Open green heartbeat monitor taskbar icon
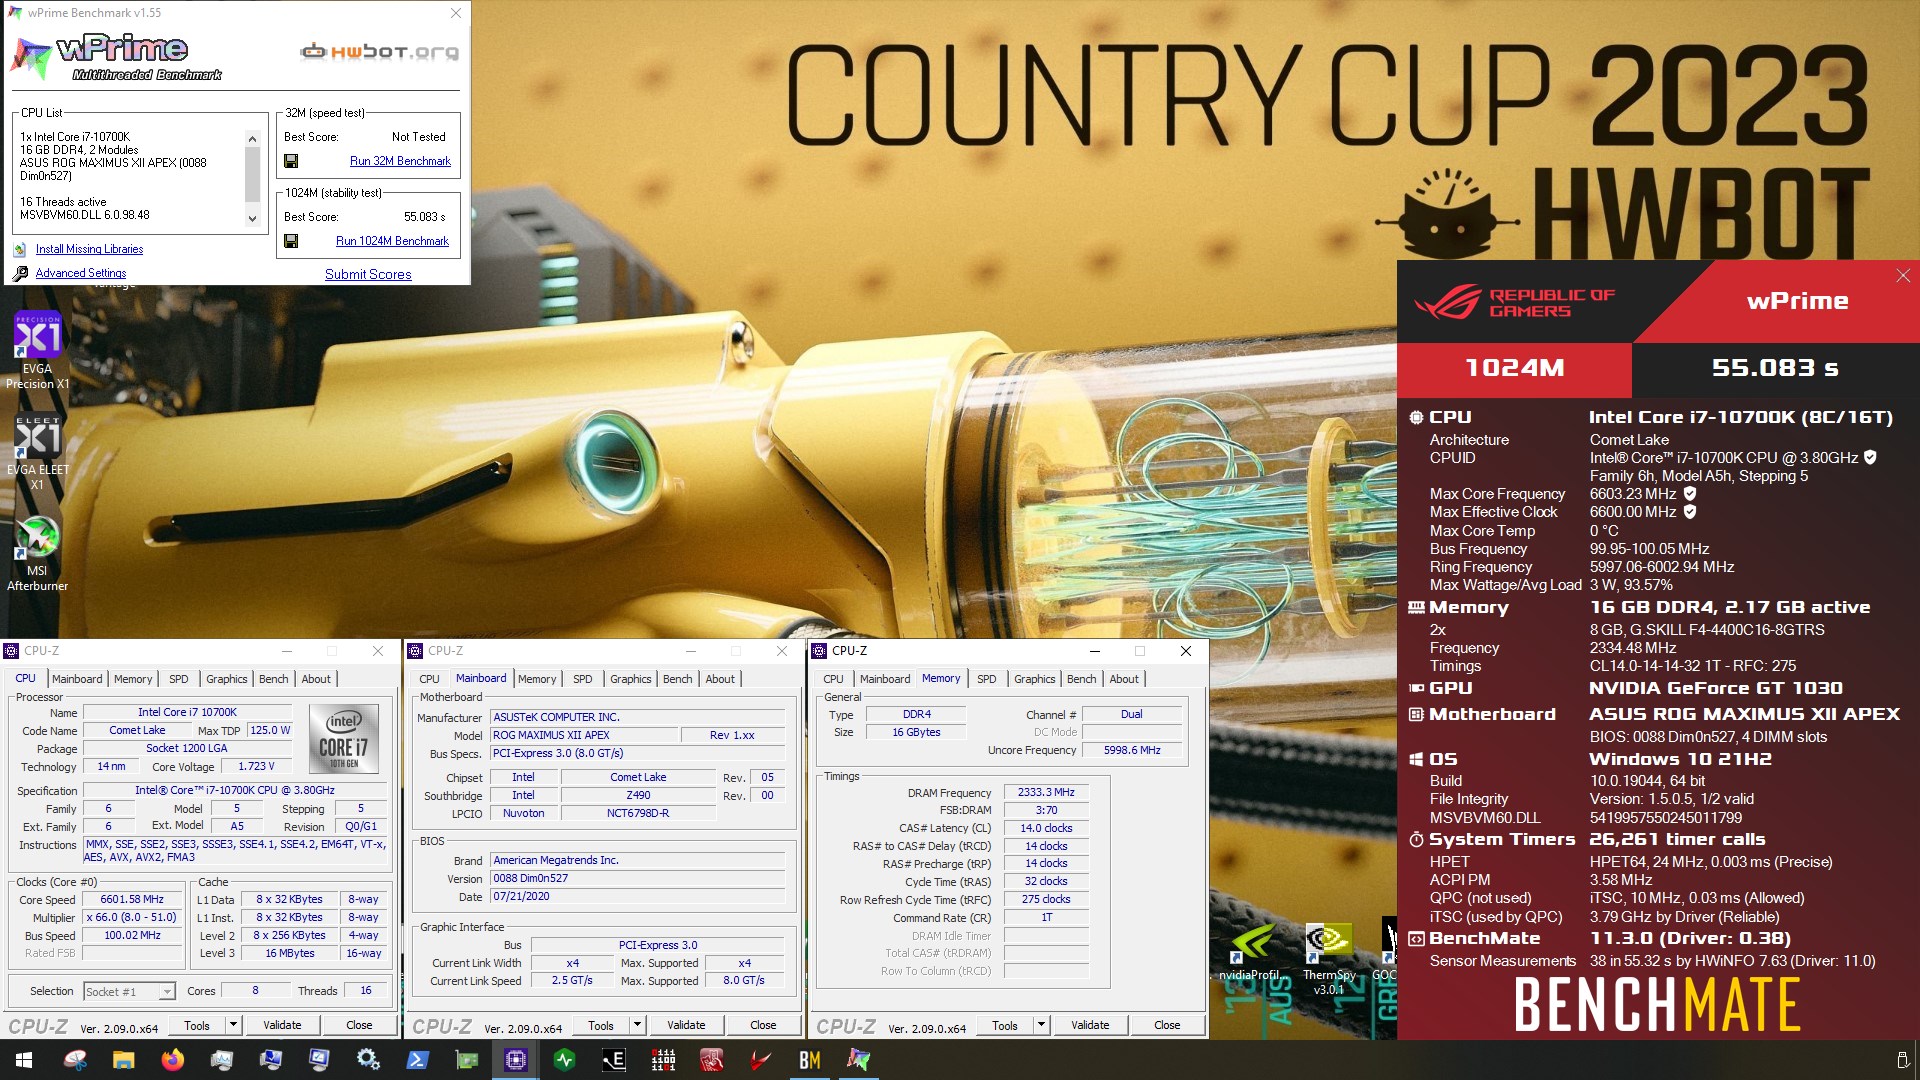This screenshot has height=1080, width=1920. pos(564,1060)
